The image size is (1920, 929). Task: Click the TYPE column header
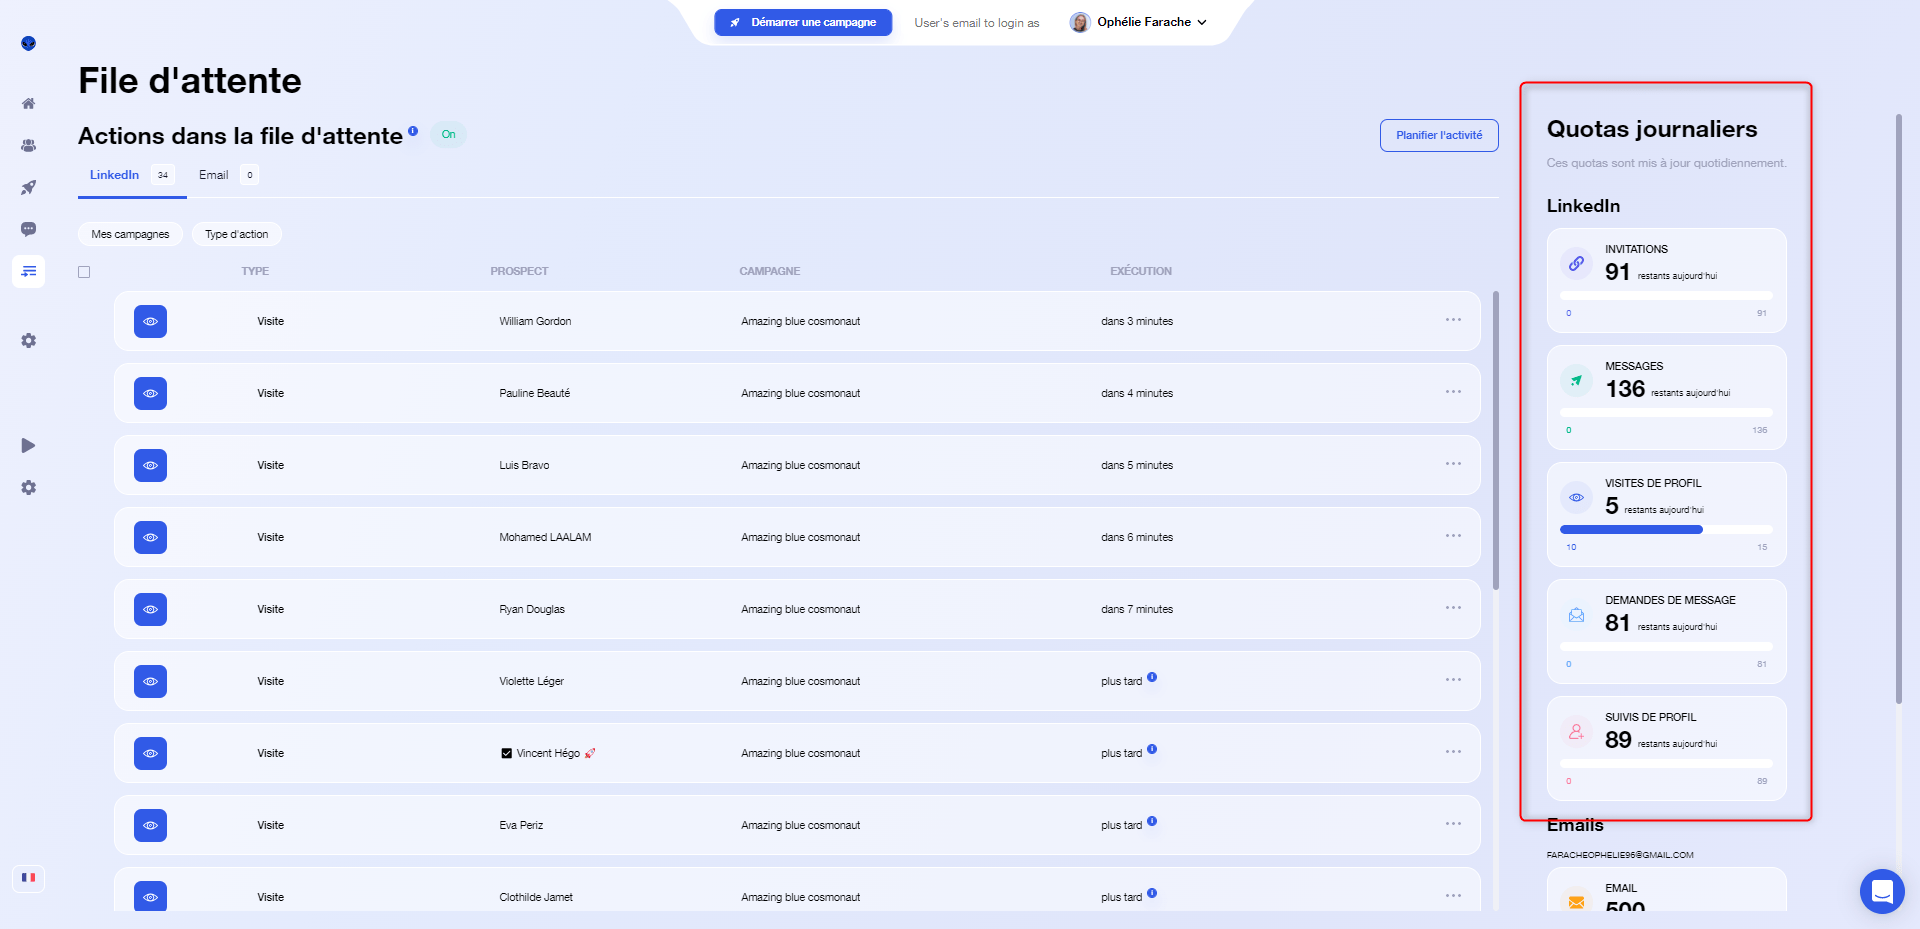pyautogui.click(x=255, y=271)
